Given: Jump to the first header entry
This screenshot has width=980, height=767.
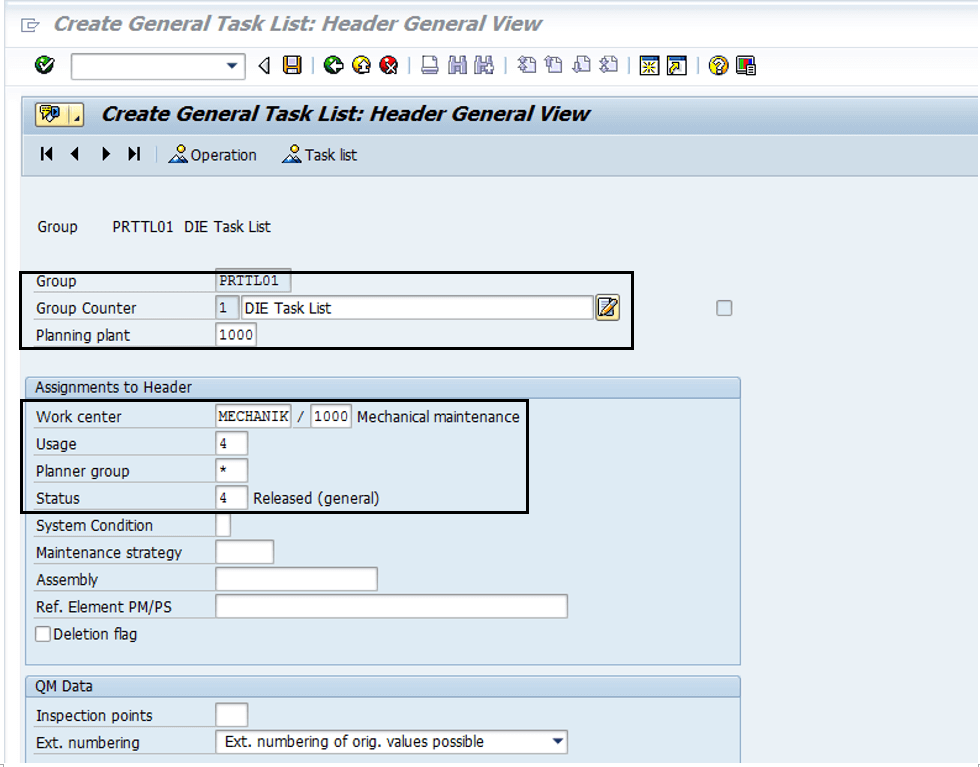Looking at the screenshot, I should coord(46,154).
